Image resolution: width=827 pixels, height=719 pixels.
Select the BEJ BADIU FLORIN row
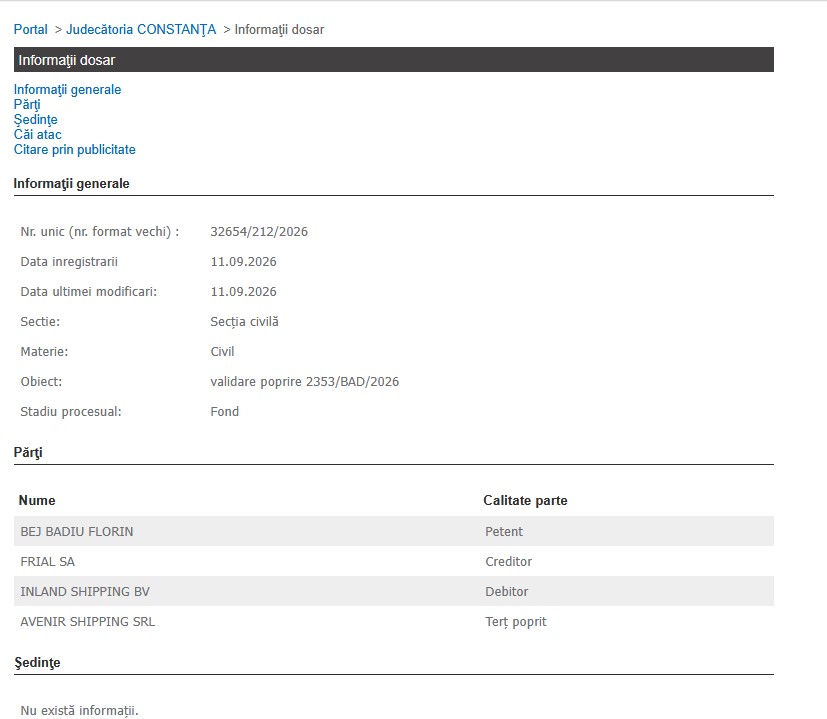point(393,531)
